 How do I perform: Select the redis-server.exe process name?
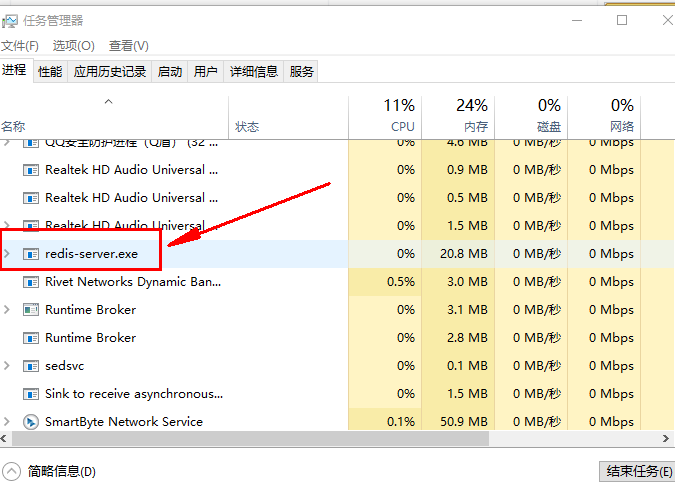[92, 254]
